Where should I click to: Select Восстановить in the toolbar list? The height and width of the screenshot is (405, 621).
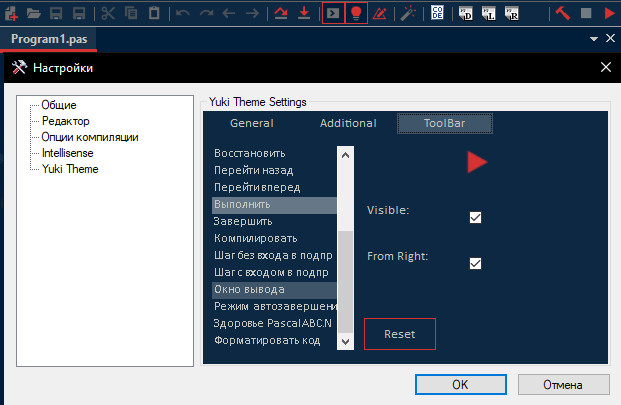(x=274, y=153)
